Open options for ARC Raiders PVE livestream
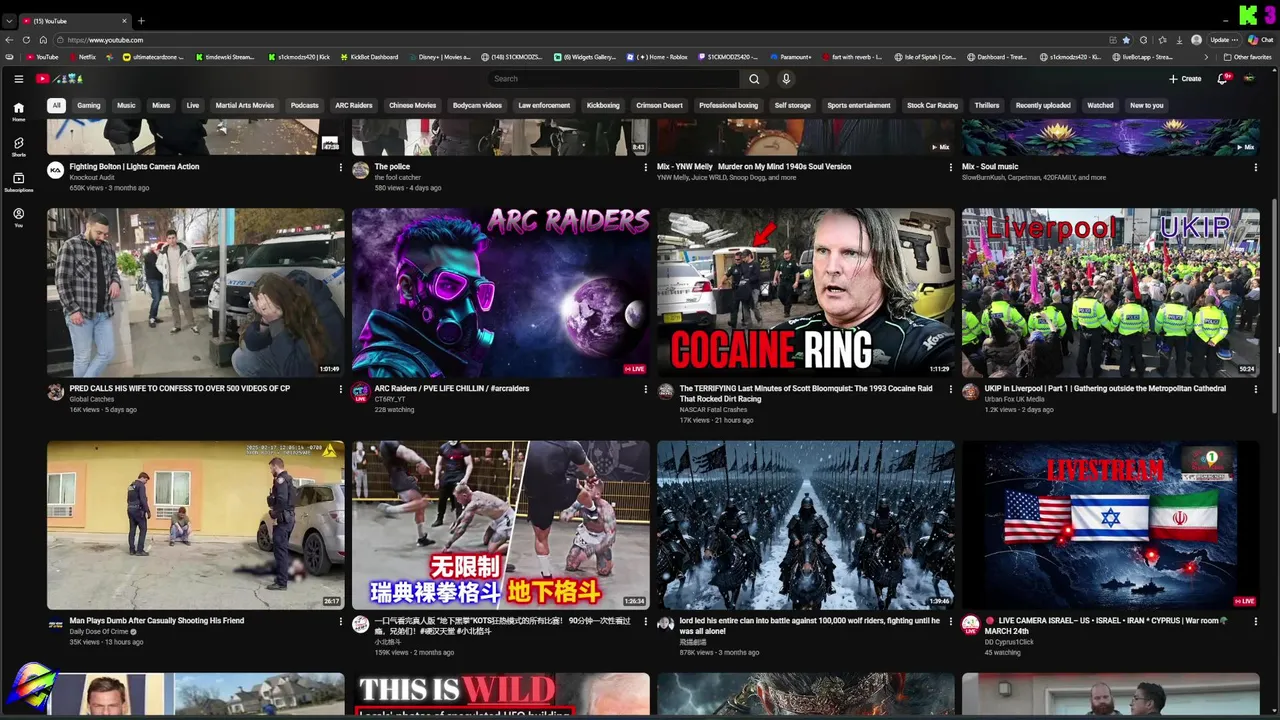Viewport: 1280px width, 720px height. [x=645, y=389]
